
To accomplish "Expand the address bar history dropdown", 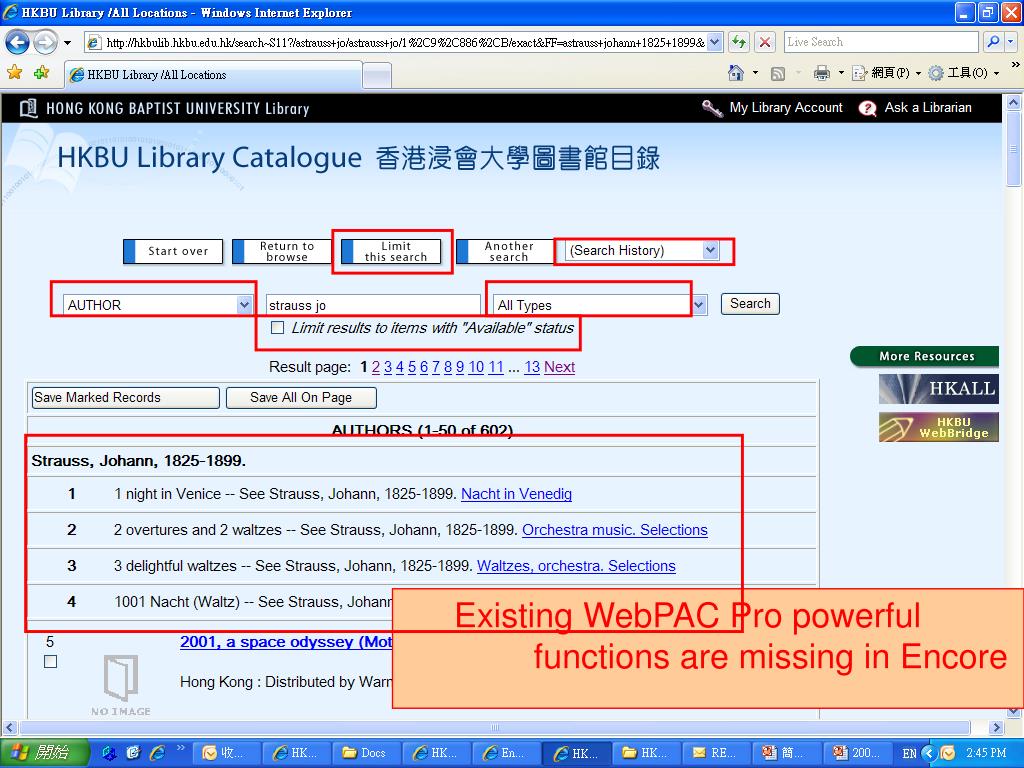I will (715, 43).
